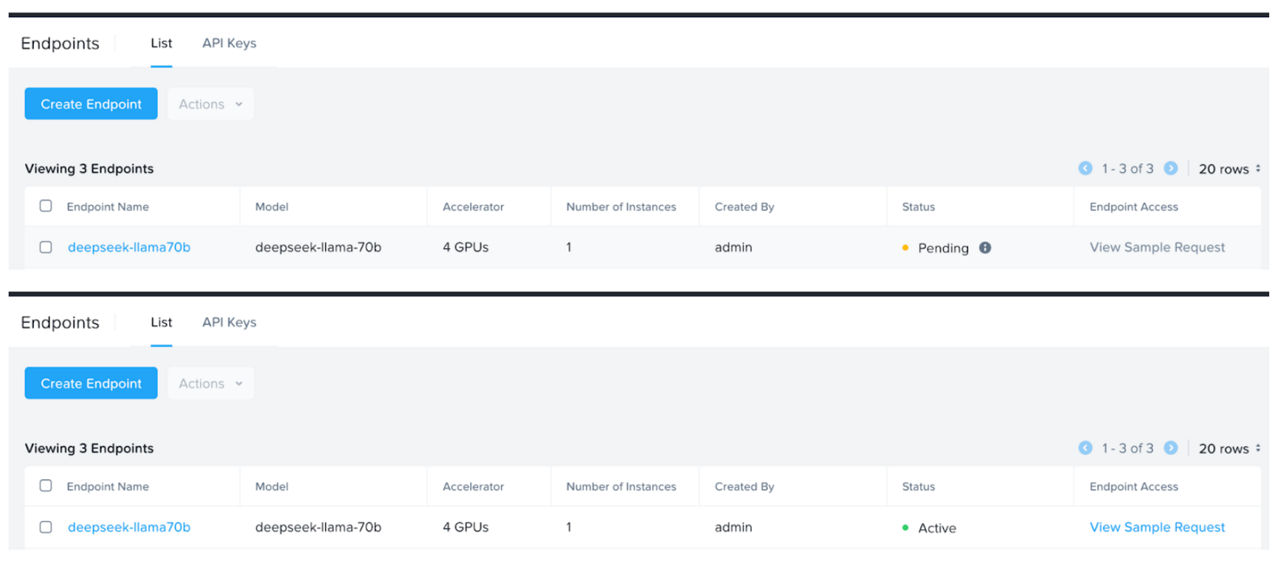Toggle select-all checkbox in the Active panel's table header
The image size is (1280, 563).
[46, 486]
